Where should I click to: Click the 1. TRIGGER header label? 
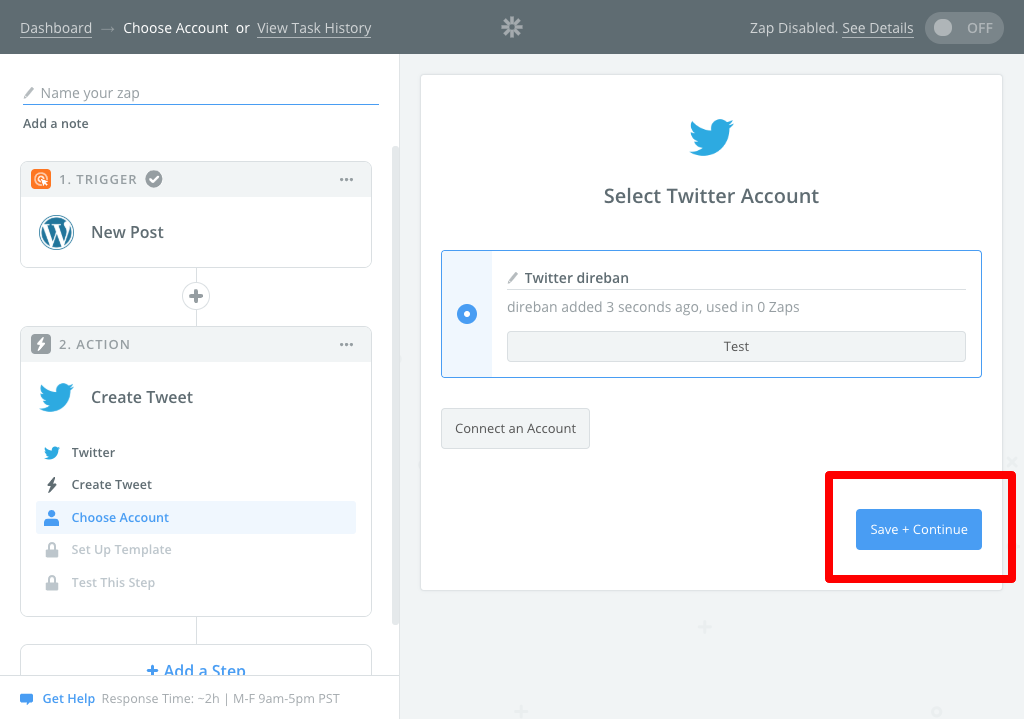pos(98,180)
